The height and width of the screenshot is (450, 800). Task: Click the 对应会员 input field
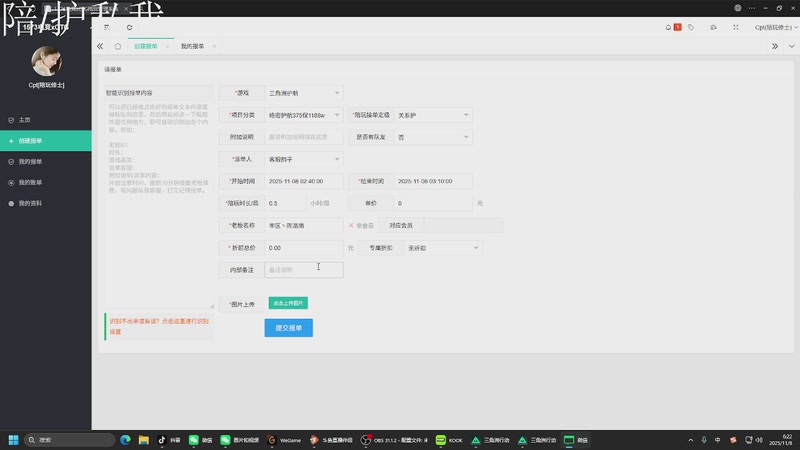[463, 226]
